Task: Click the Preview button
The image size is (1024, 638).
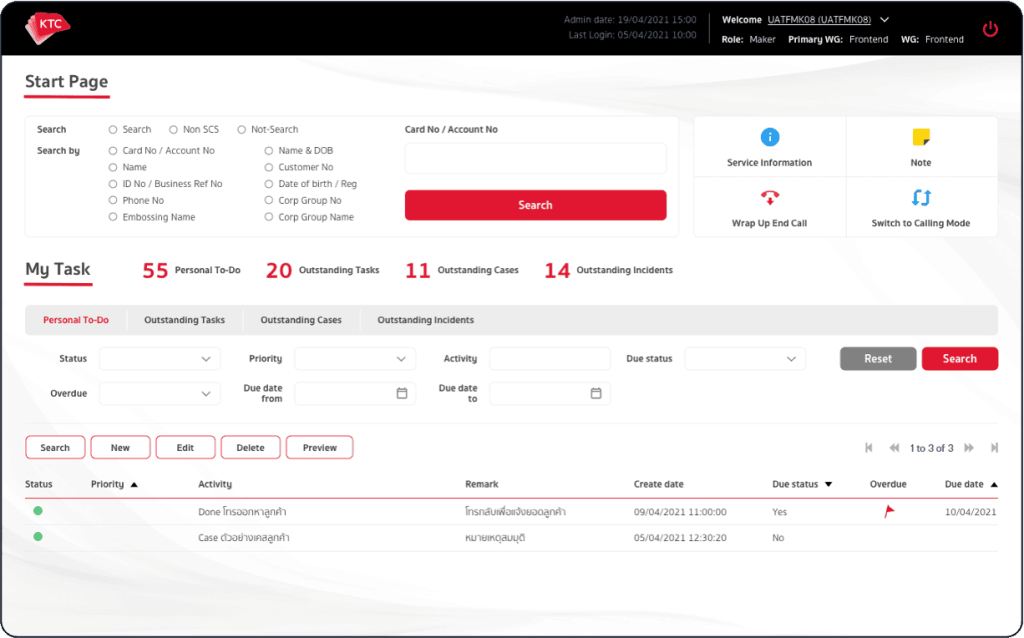Action: (319, 447)
